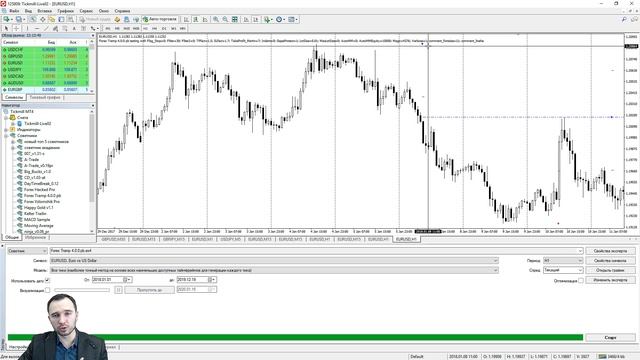Open the Тиковый график tab
Image resolution: width=640 pixels, height=360 pixels.
(45, 98)
